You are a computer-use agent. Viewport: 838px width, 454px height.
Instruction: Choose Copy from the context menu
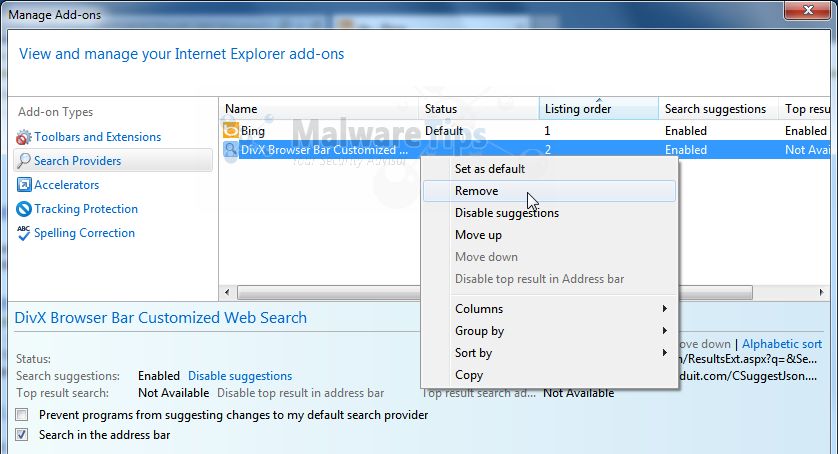[549, 375]
